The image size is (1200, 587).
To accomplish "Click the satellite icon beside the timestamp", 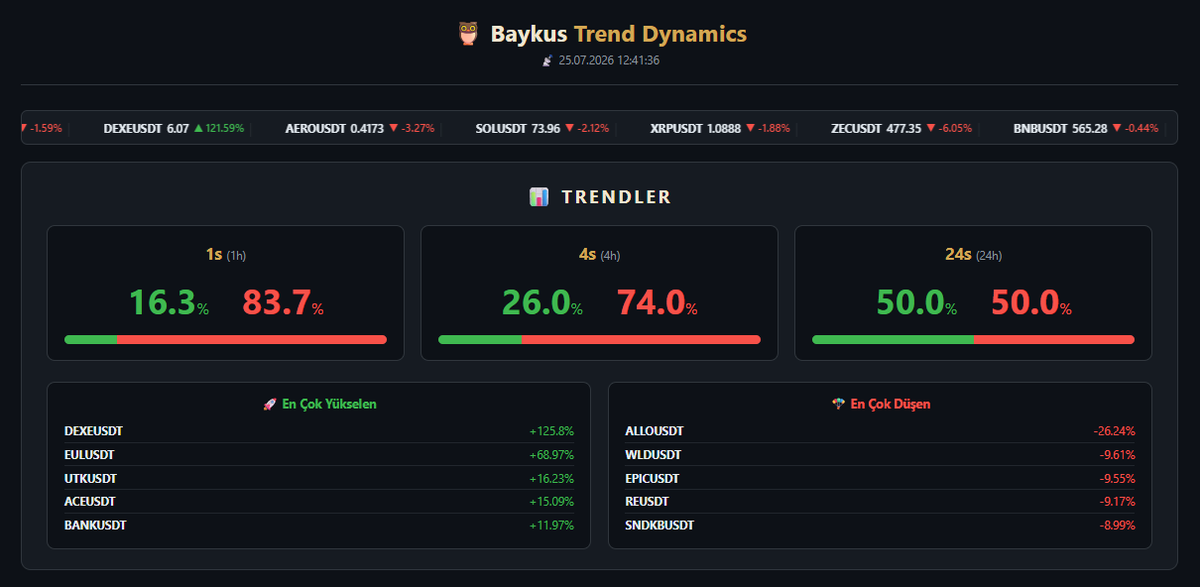I will [547, 60].
